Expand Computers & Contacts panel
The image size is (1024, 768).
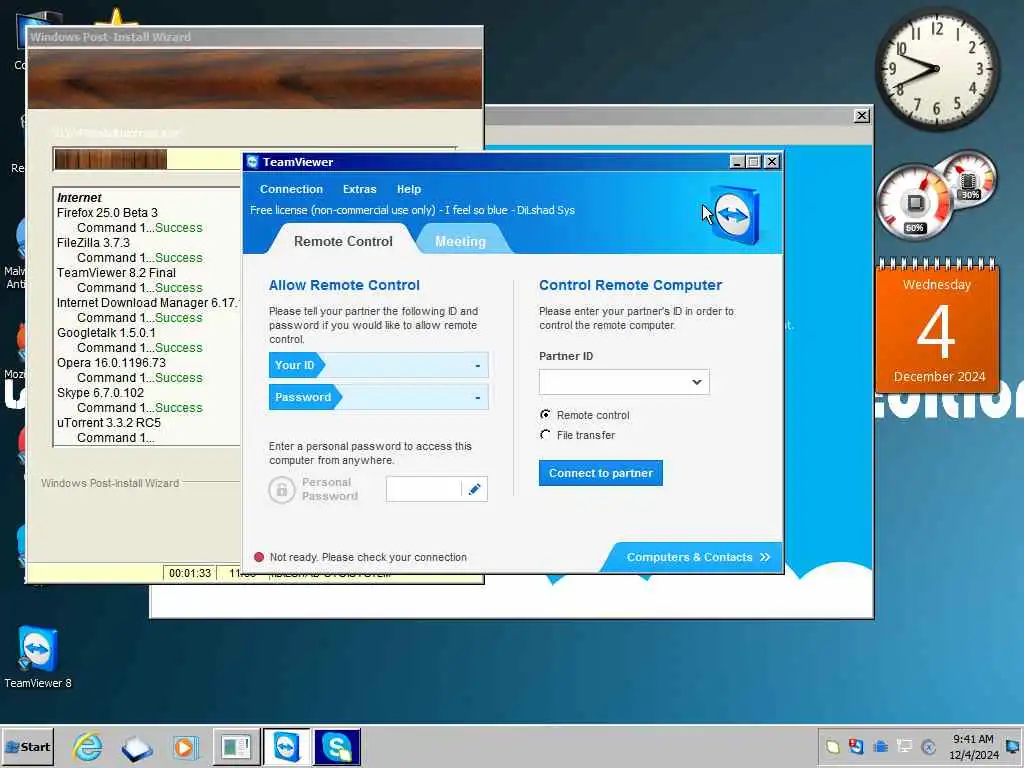coord(697,557)
